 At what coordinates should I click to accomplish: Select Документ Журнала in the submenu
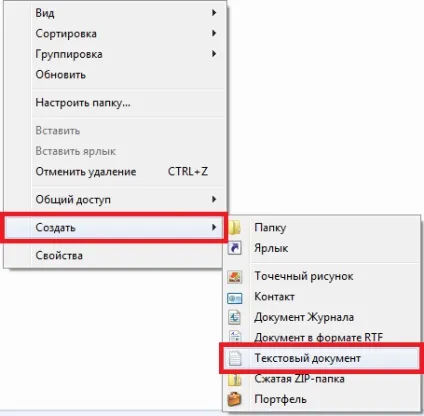click(322, 317)
